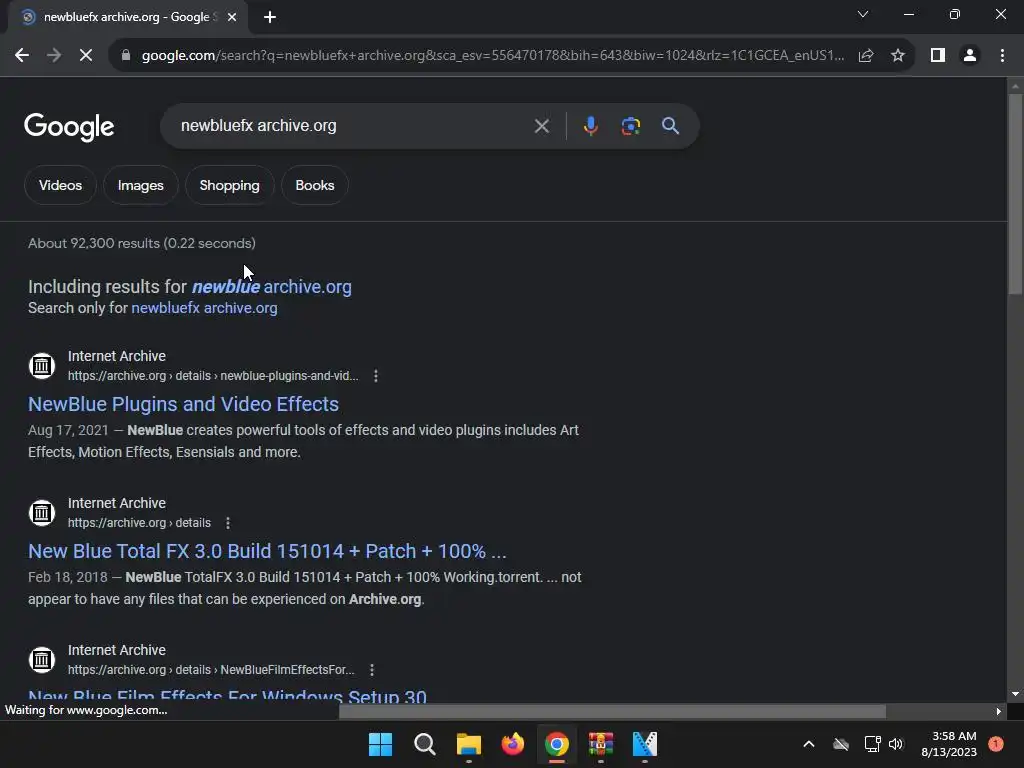Viewport: 1024px width, 768px height.
Task: Go to the Google home logo
Action: 69,127
